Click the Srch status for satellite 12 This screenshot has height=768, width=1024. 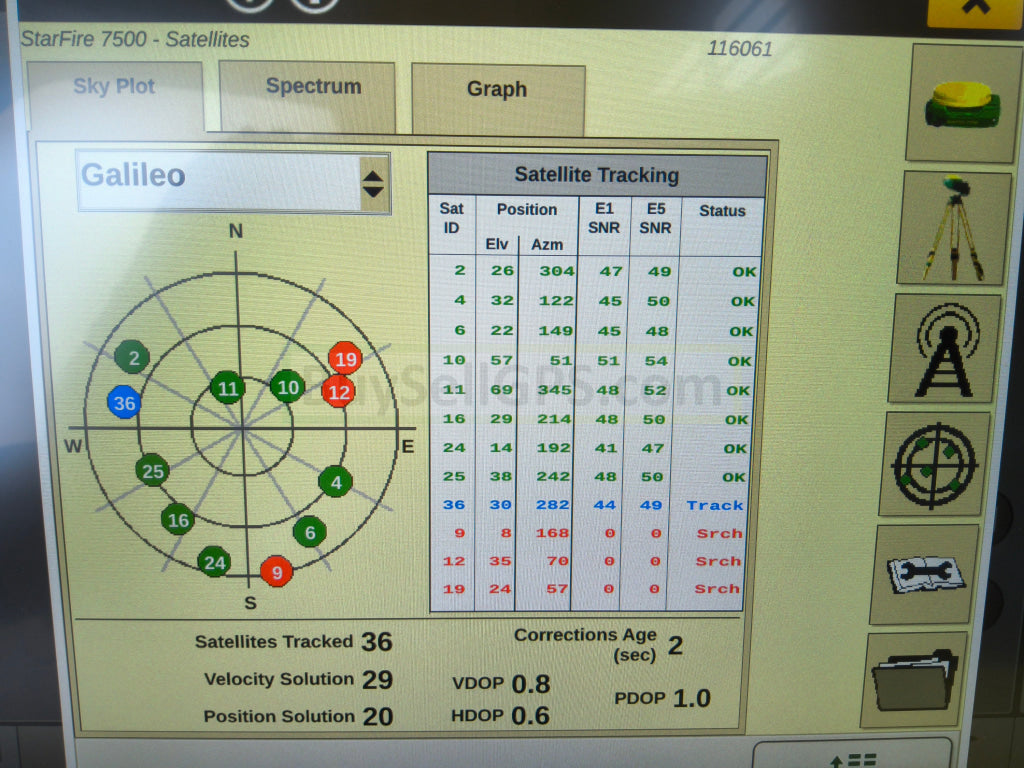[x=718, y=561]
